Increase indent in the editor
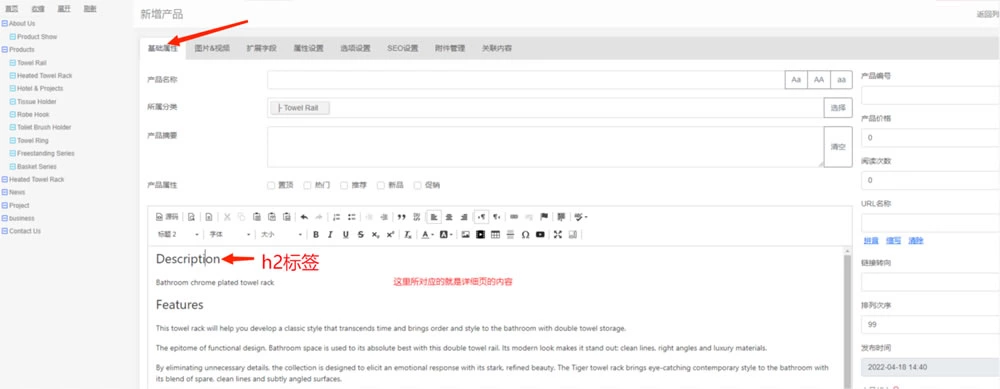Screen dimensions: 1000x389 click(x=383, y=217)
